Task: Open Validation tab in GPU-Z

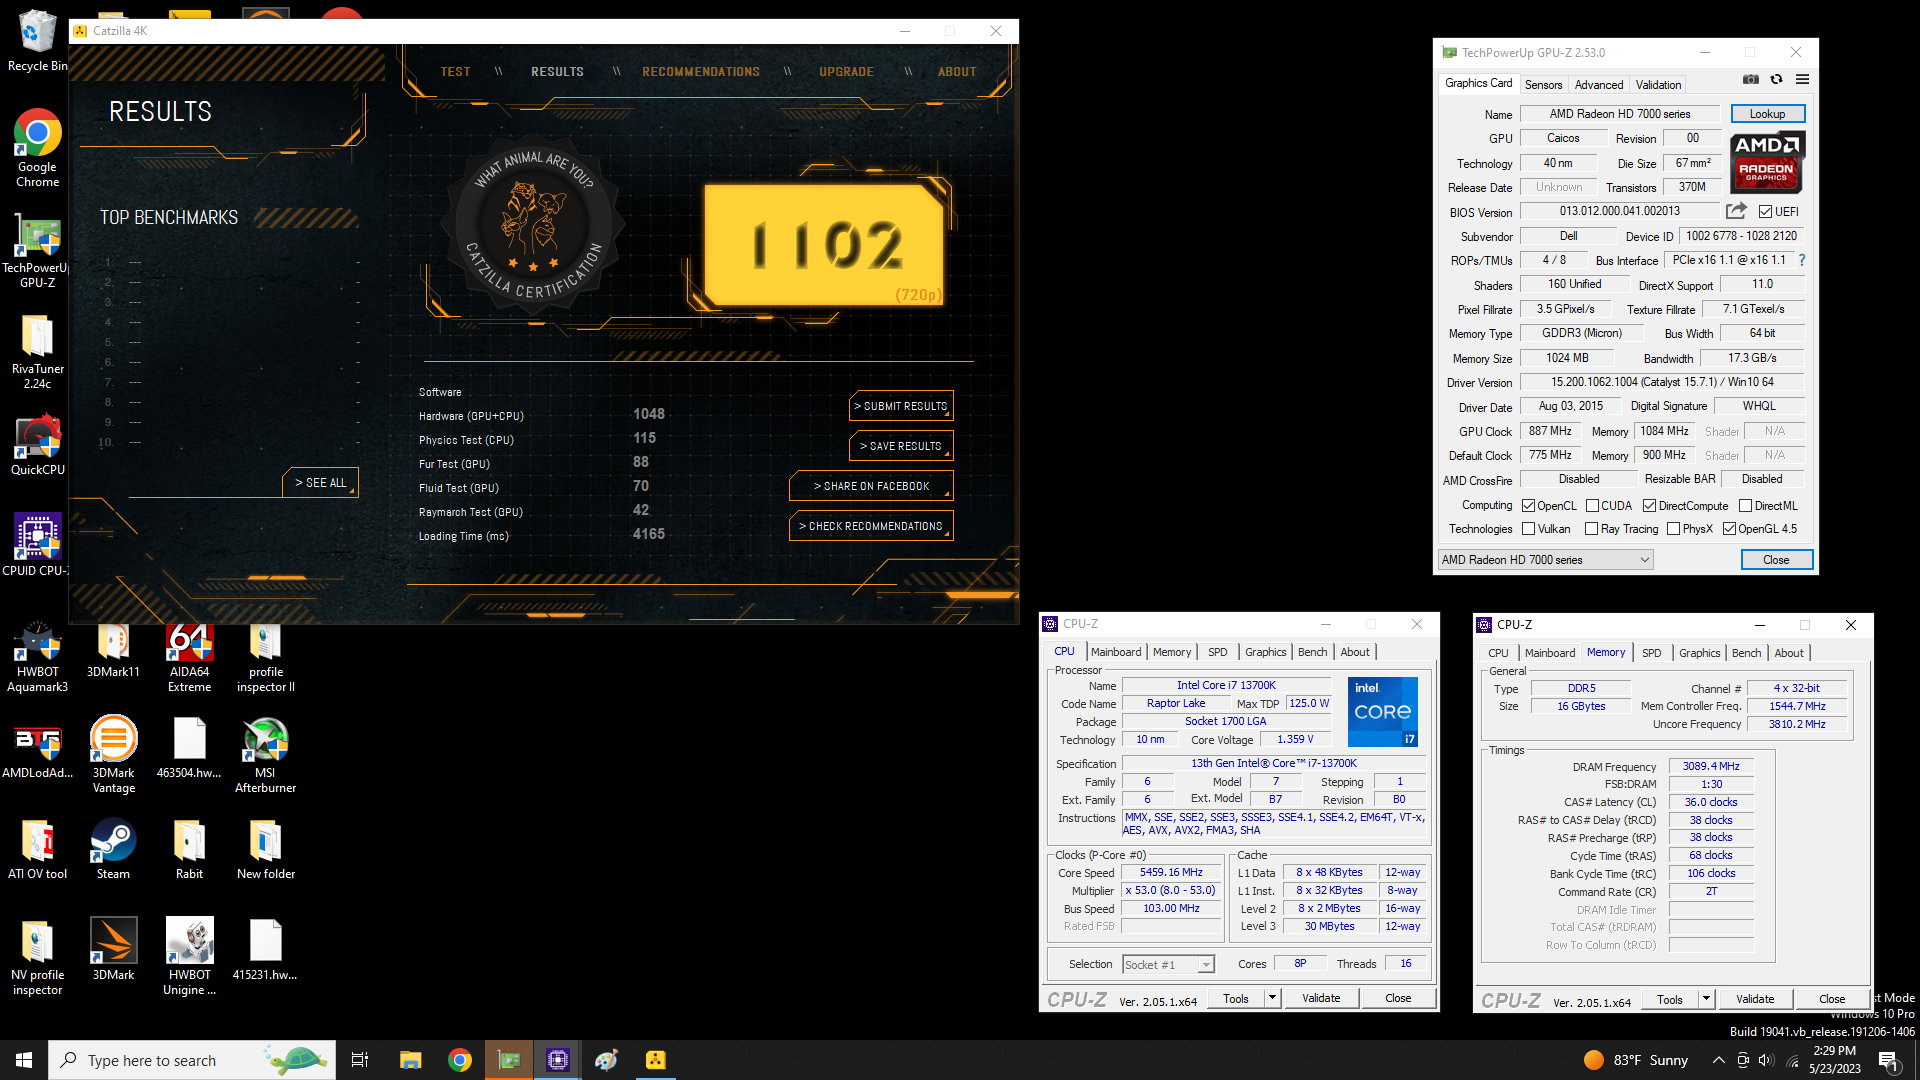Action: coord(1658,85)
